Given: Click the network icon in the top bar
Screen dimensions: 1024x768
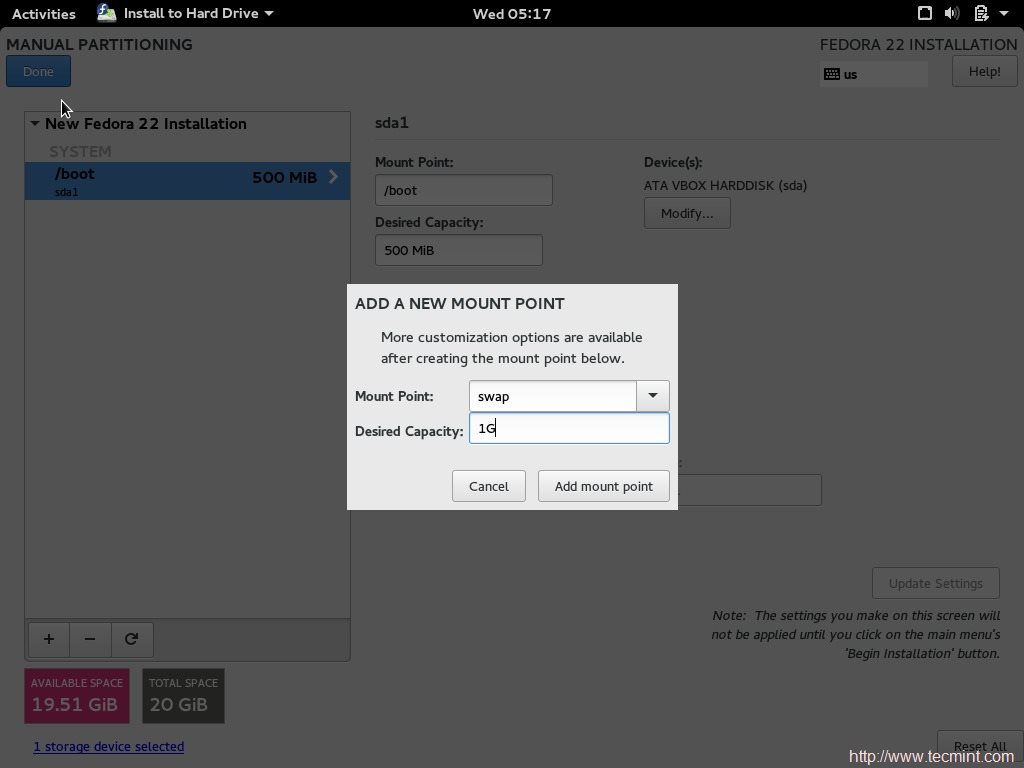Looking at the screenshot, I should 925,13.
